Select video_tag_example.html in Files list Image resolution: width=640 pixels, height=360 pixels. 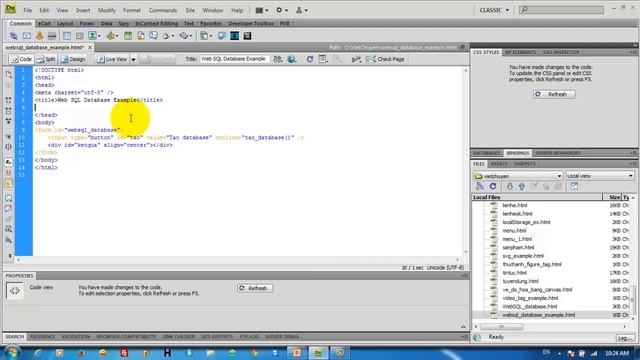530,298
